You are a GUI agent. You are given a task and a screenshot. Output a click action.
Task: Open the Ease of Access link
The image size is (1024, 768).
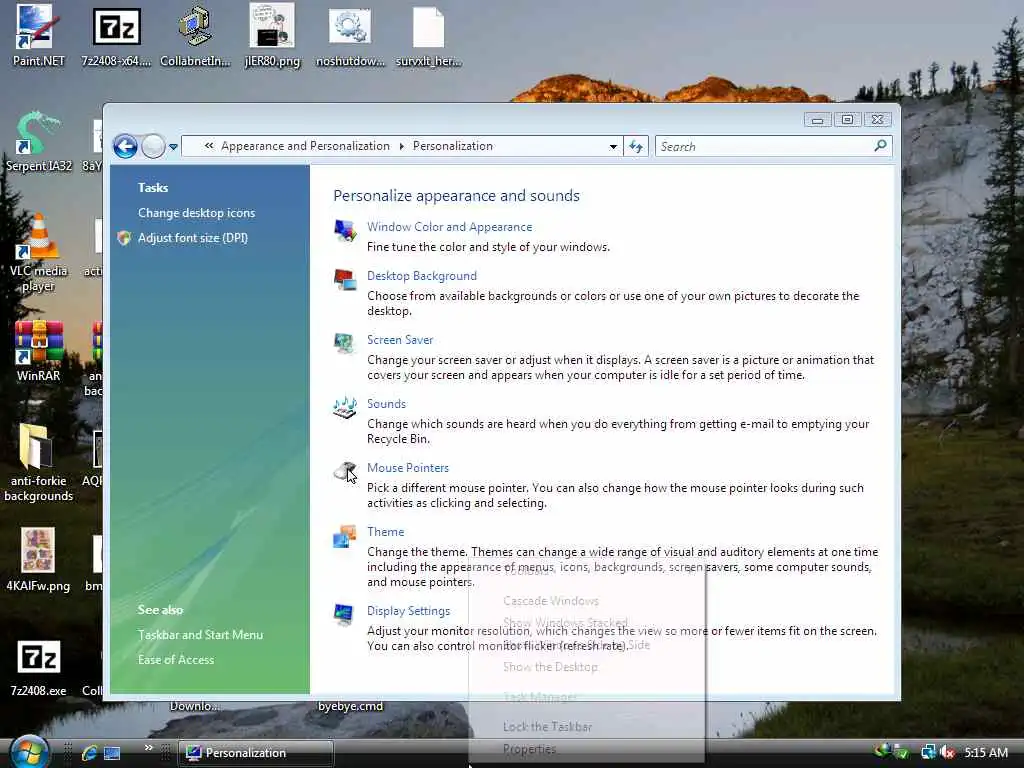point(176,660)
